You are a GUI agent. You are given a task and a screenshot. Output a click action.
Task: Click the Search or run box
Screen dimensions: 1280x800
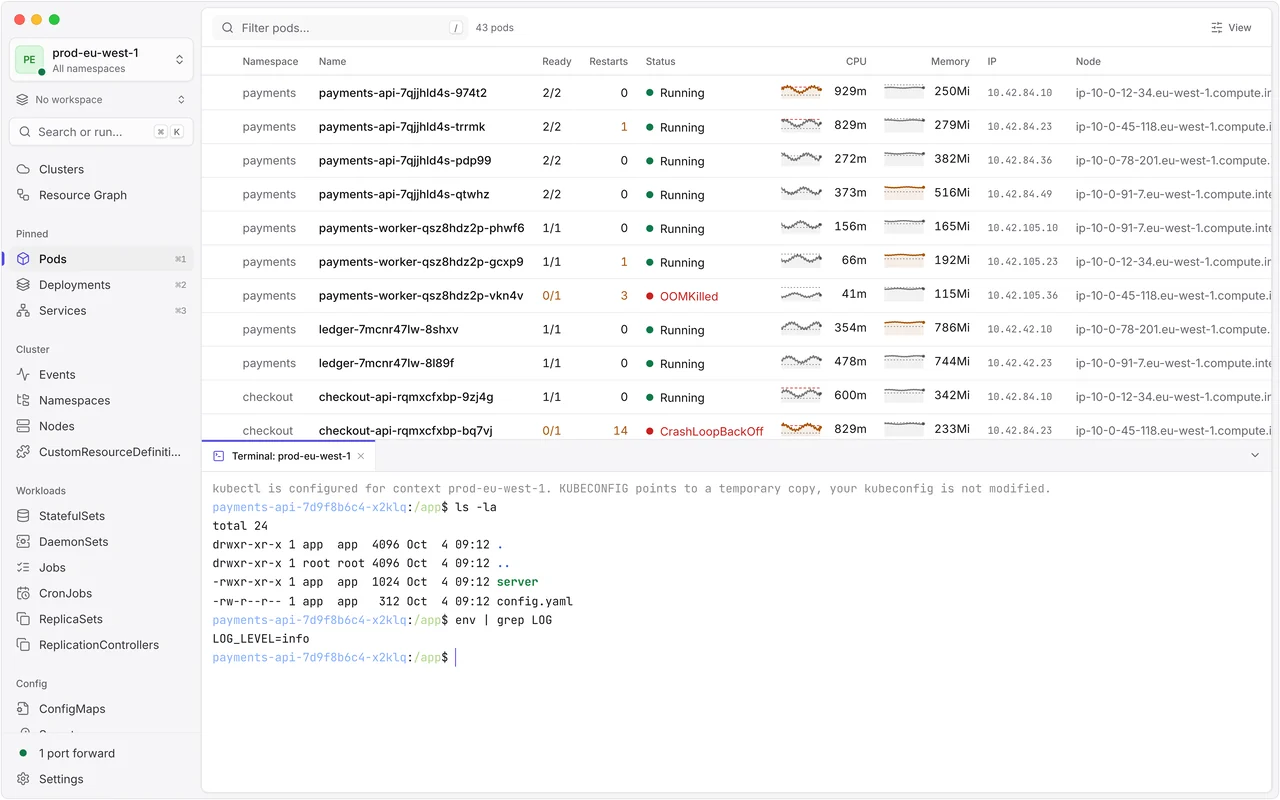coord(101,132)
